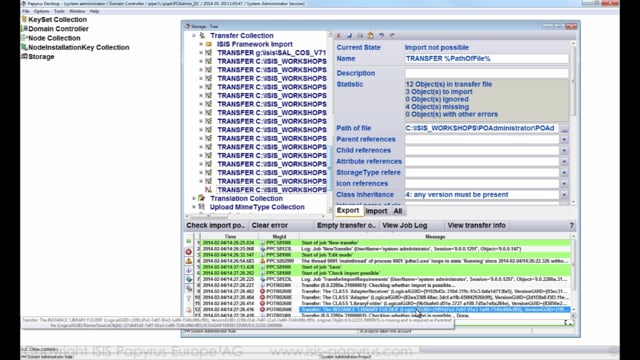Open the Attribute references dropdown
This screenshot has width=640, height=360.
[564, 161]
